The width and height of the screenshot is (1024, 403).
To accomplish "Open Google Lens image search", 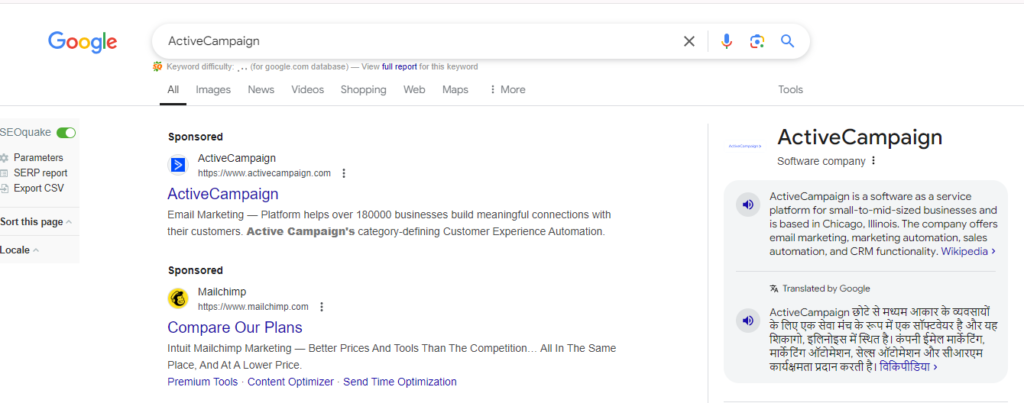I will 757,42.
